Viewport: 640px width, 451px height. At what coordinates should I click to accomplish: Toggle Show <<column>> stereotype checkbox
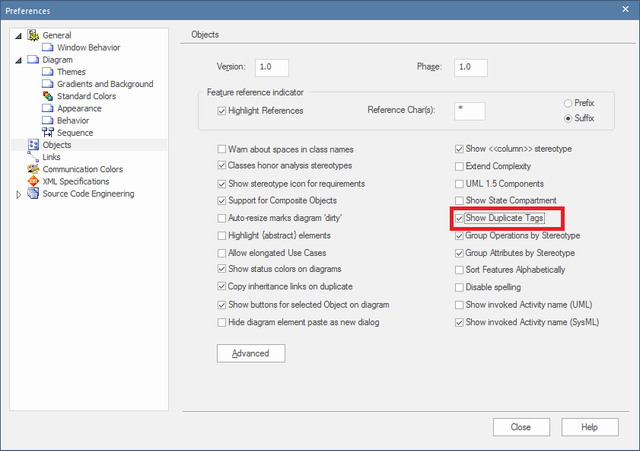coord(459,149)
